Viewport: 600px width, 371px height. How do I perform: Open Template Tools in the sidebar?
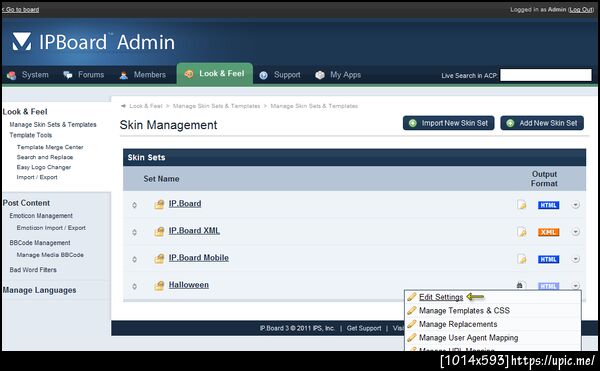click(x=31, y=135)
